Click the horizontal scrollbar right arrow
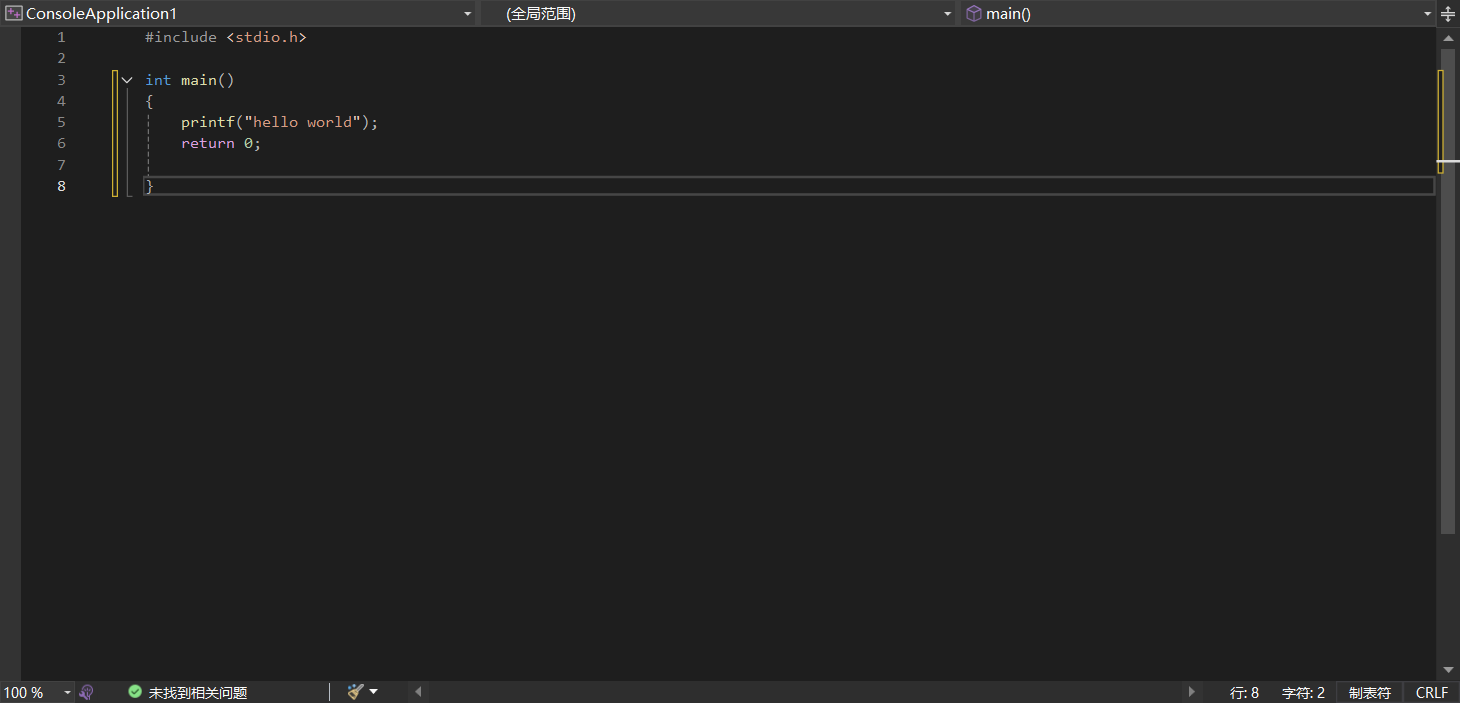The width and height of the screenshot is (1460, 703). tap(1191, 692)
